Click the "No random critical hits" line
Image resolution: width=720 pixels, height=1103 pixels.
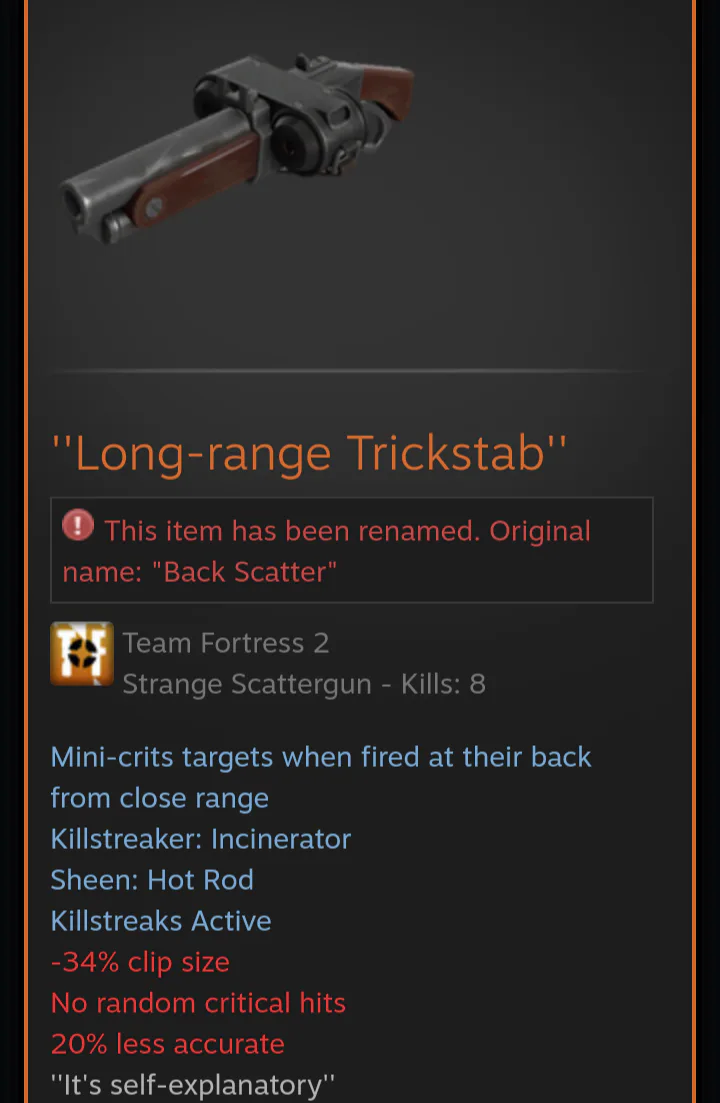click(198, 1003)
